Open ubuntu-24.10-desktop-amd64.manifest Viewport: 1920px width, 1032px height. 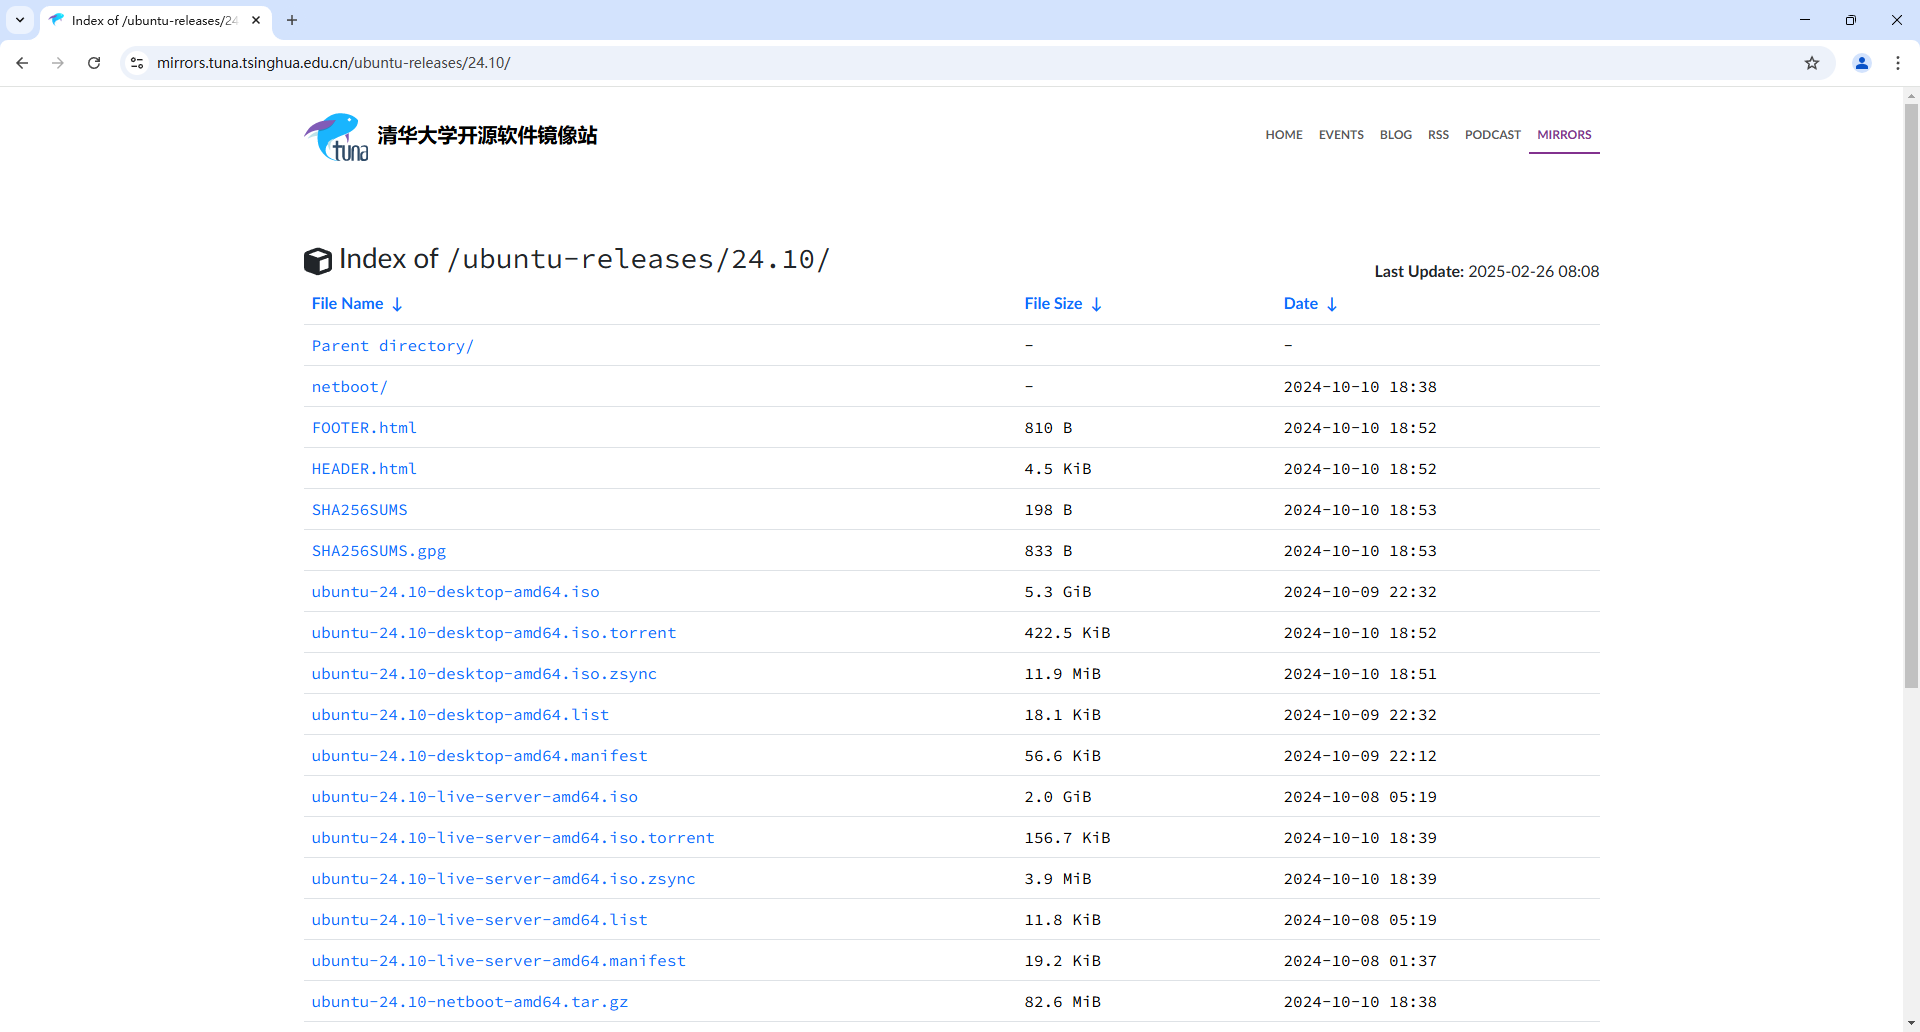tap(480, 756)
